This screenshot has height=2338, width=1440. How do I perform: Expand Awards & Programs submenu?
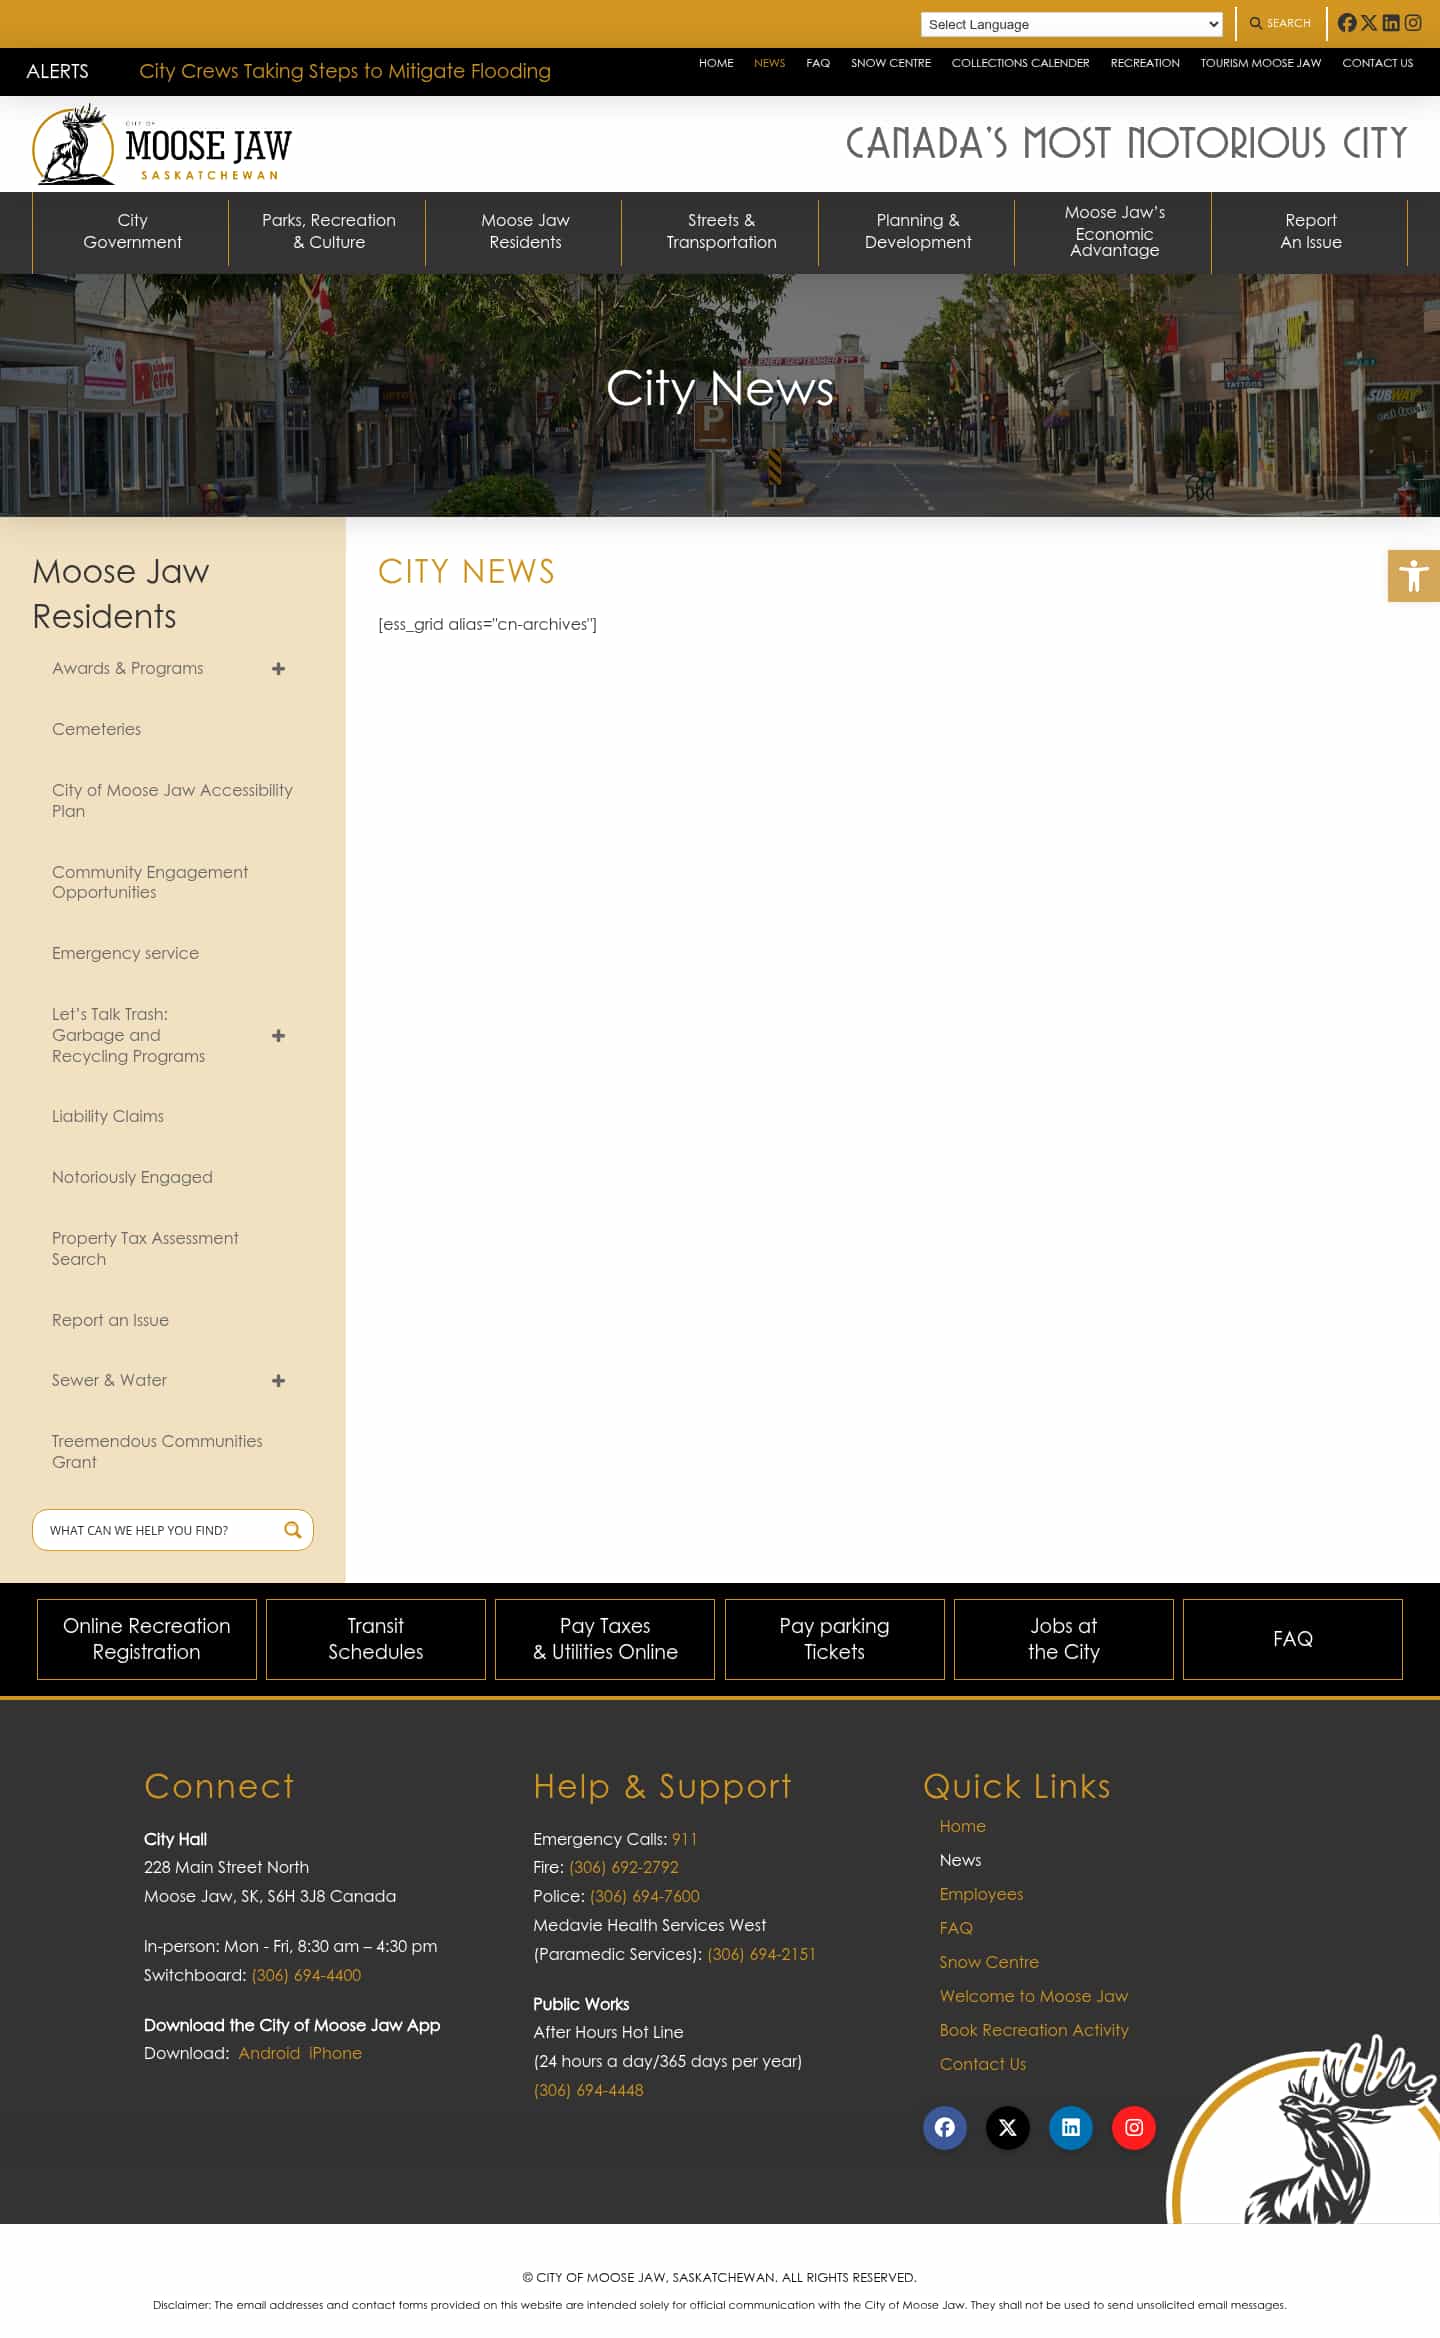279,669
